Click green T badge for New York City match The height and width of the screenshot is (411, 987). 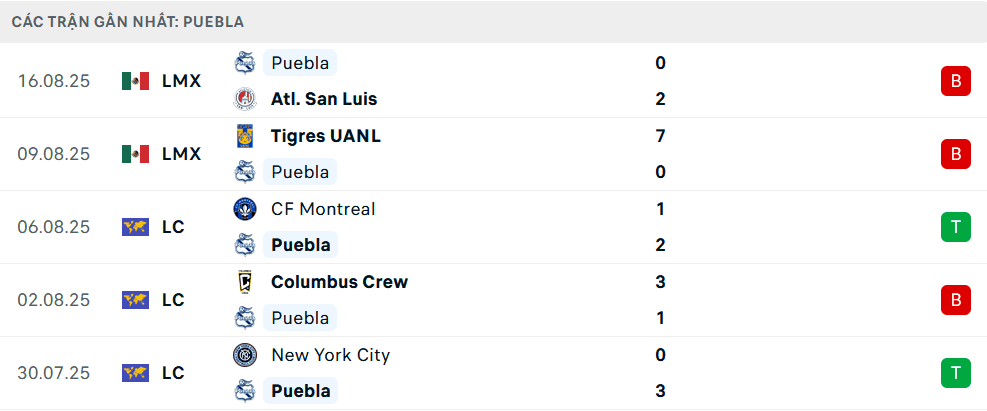coord(955,373)
